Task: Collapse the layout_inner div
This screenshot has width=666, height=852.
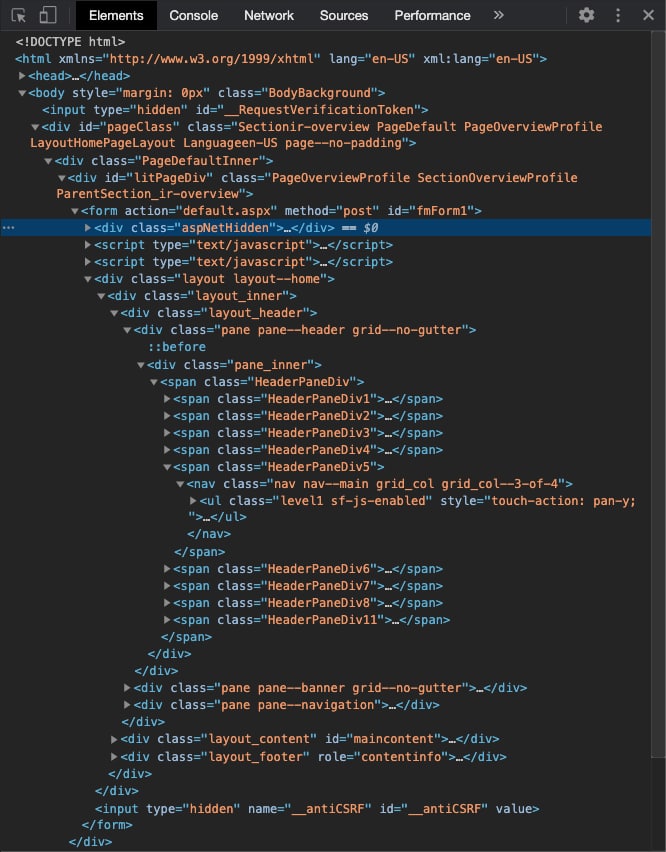Action: click(x=101, y=296)
